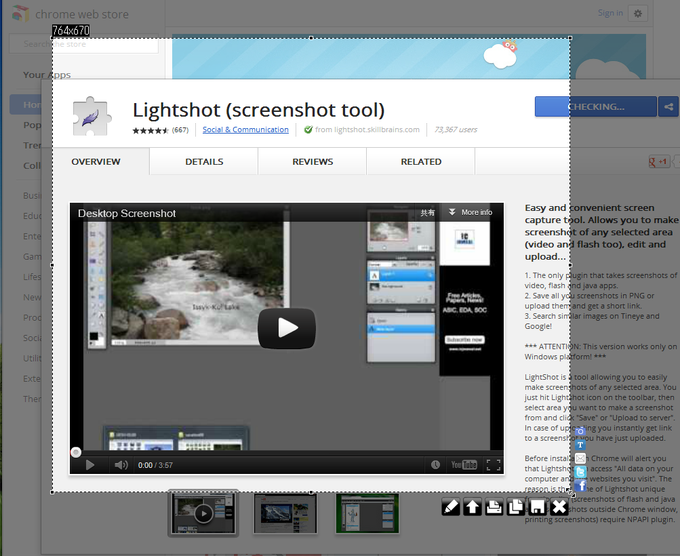
Task: Open Lightshot pencil edit tool
Action: [x=451, y=507]
